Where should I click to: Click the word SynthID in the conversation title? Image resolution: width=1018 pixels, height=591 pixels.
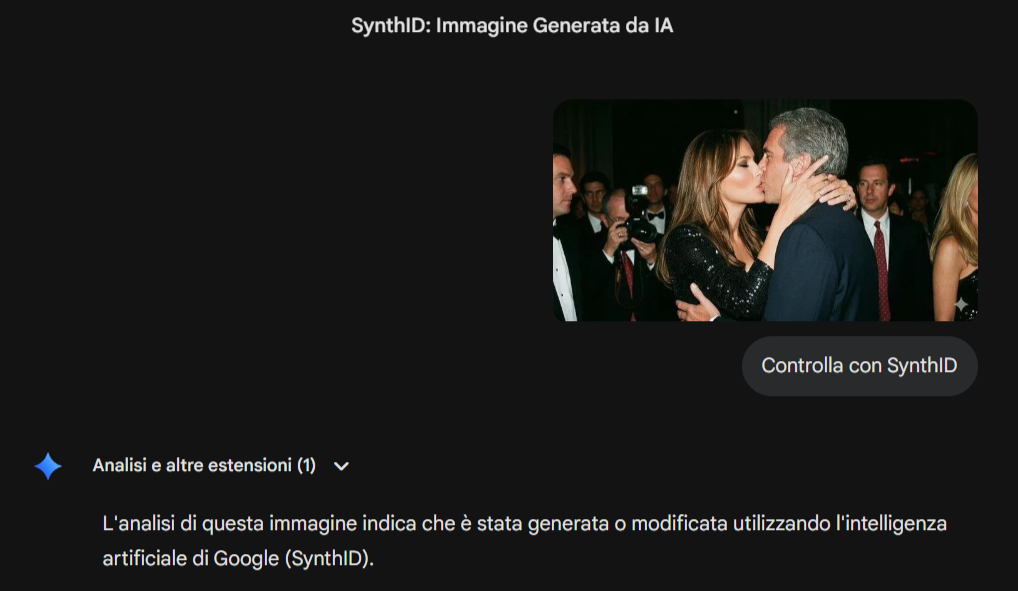[391, 26]
